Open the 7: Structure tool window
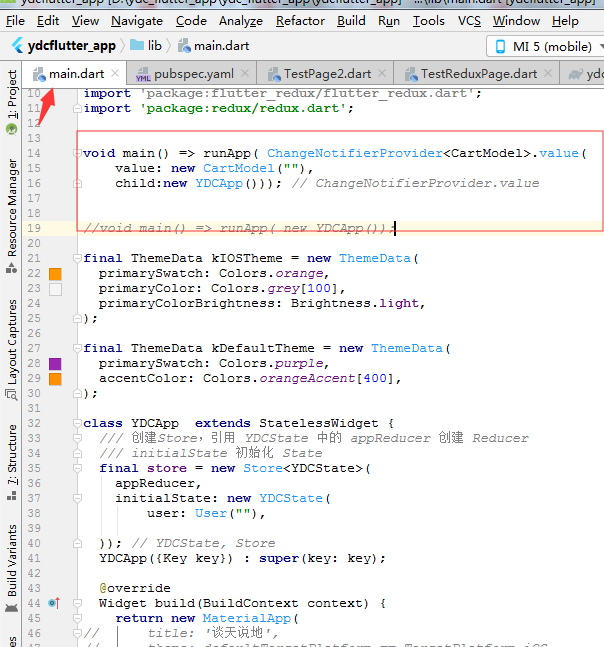 click(12, 462)
